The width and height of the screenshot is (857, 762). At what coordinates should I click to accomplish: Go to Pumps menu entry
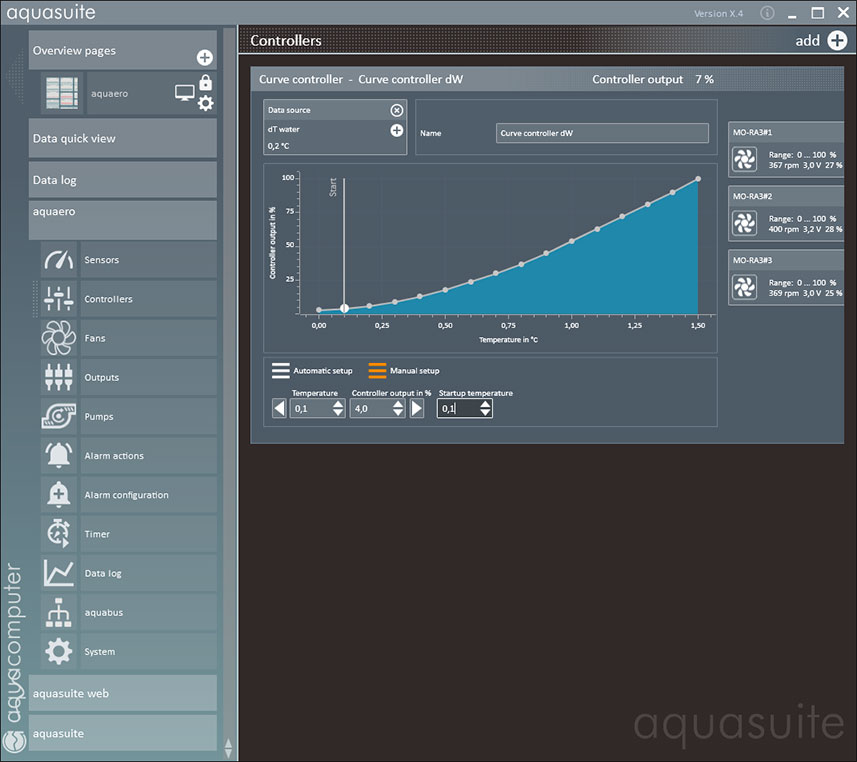(x=148, y=417)
